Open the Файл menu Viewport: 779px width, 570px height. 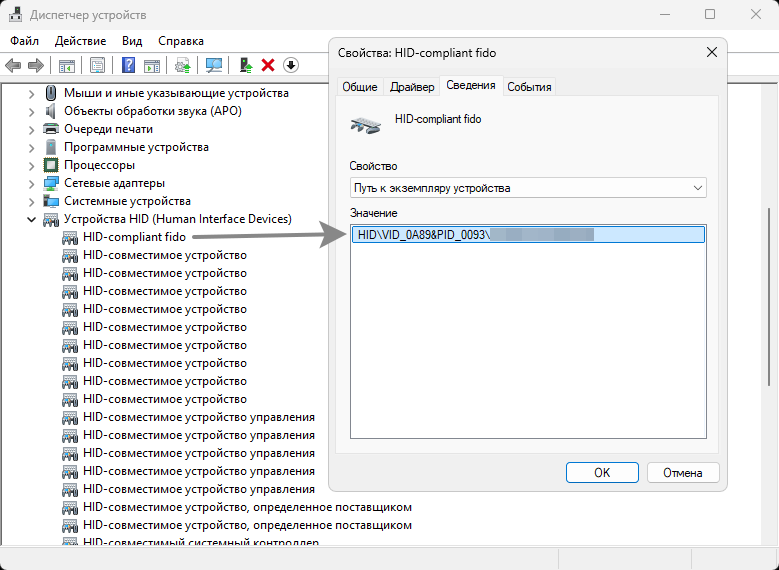24,41
